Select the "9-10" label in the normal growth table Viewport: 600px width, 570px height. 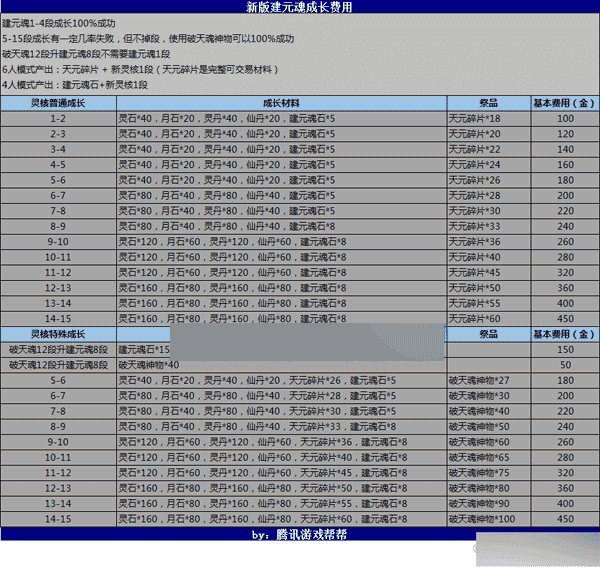click(x=58, y=242)
